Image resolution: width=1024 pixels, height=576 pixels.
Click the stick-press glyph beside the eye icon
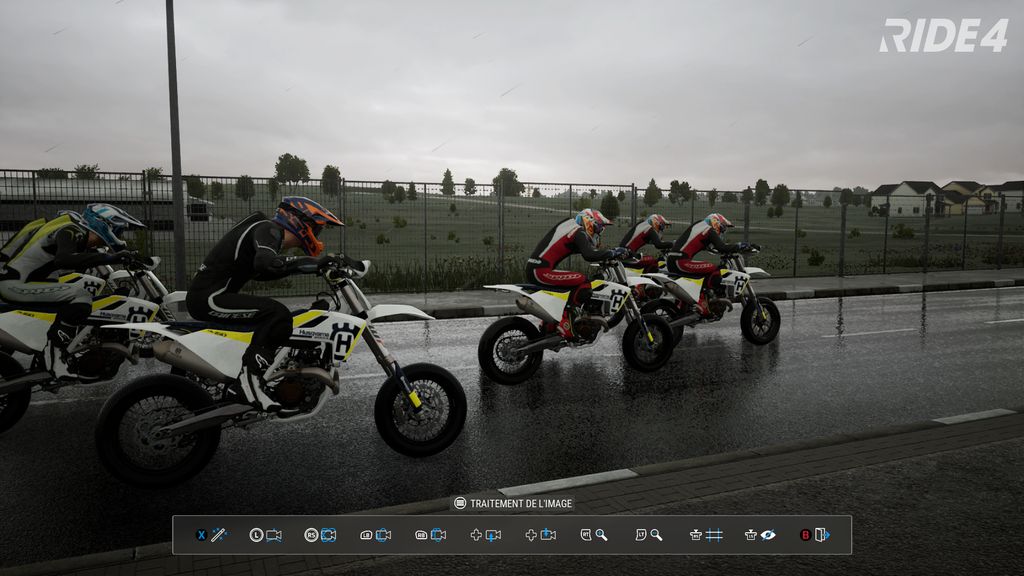pyautogui.click(x=751, y=536)
